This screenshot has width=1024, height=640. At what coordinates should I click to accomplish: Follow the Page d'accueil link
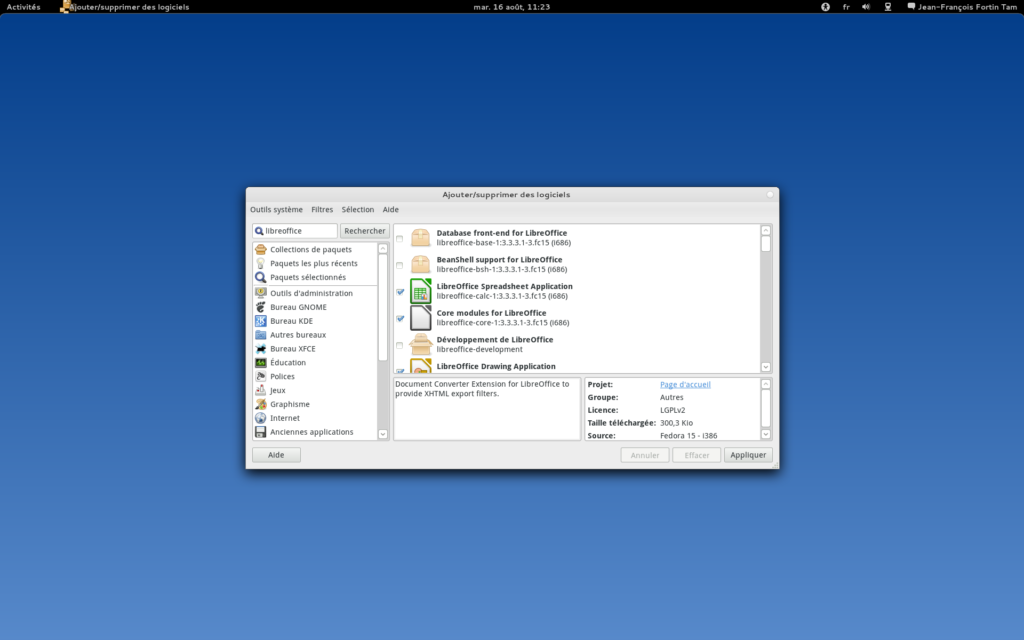685,385
